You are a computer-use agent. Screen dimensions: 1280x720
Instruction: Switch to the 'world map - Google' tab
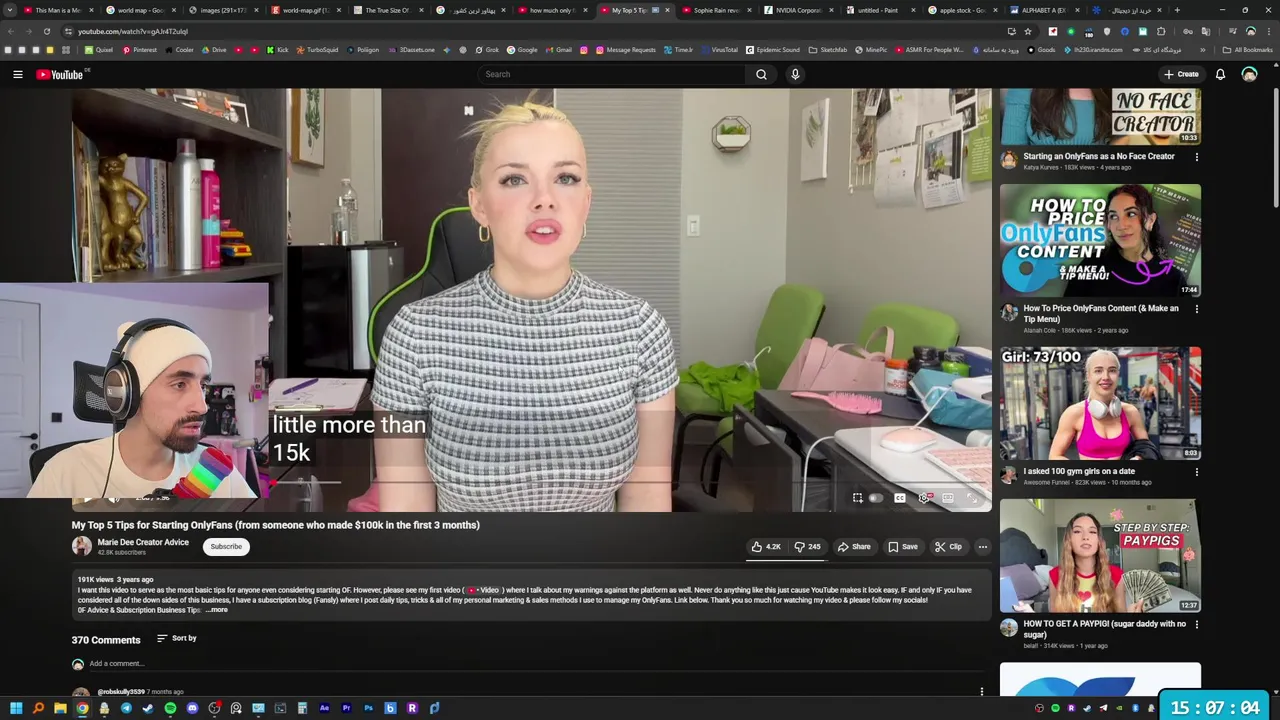[x=140, y=10]
